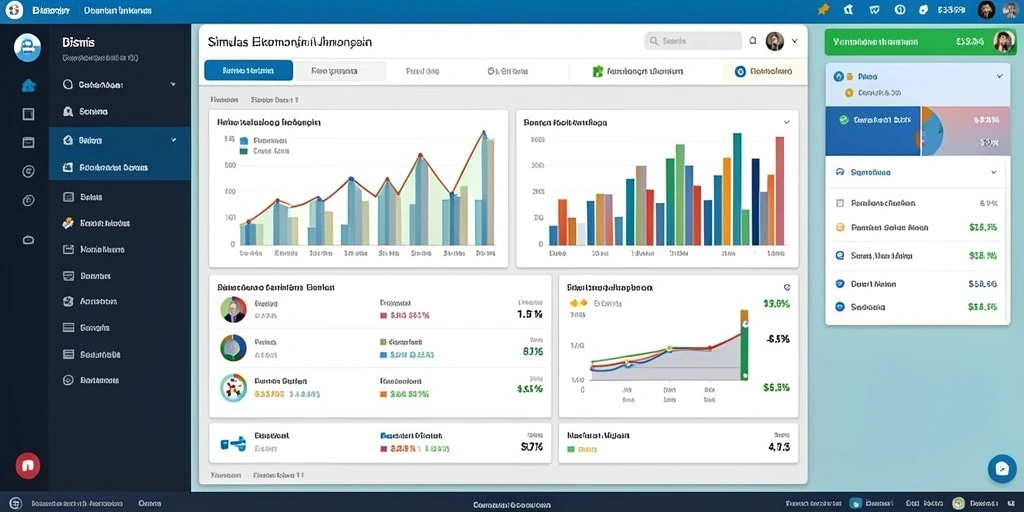The width and height of the screenshot is (1024, 512).
Task: Select the gray second tab in the tab row
Action: tap(340, 71)
